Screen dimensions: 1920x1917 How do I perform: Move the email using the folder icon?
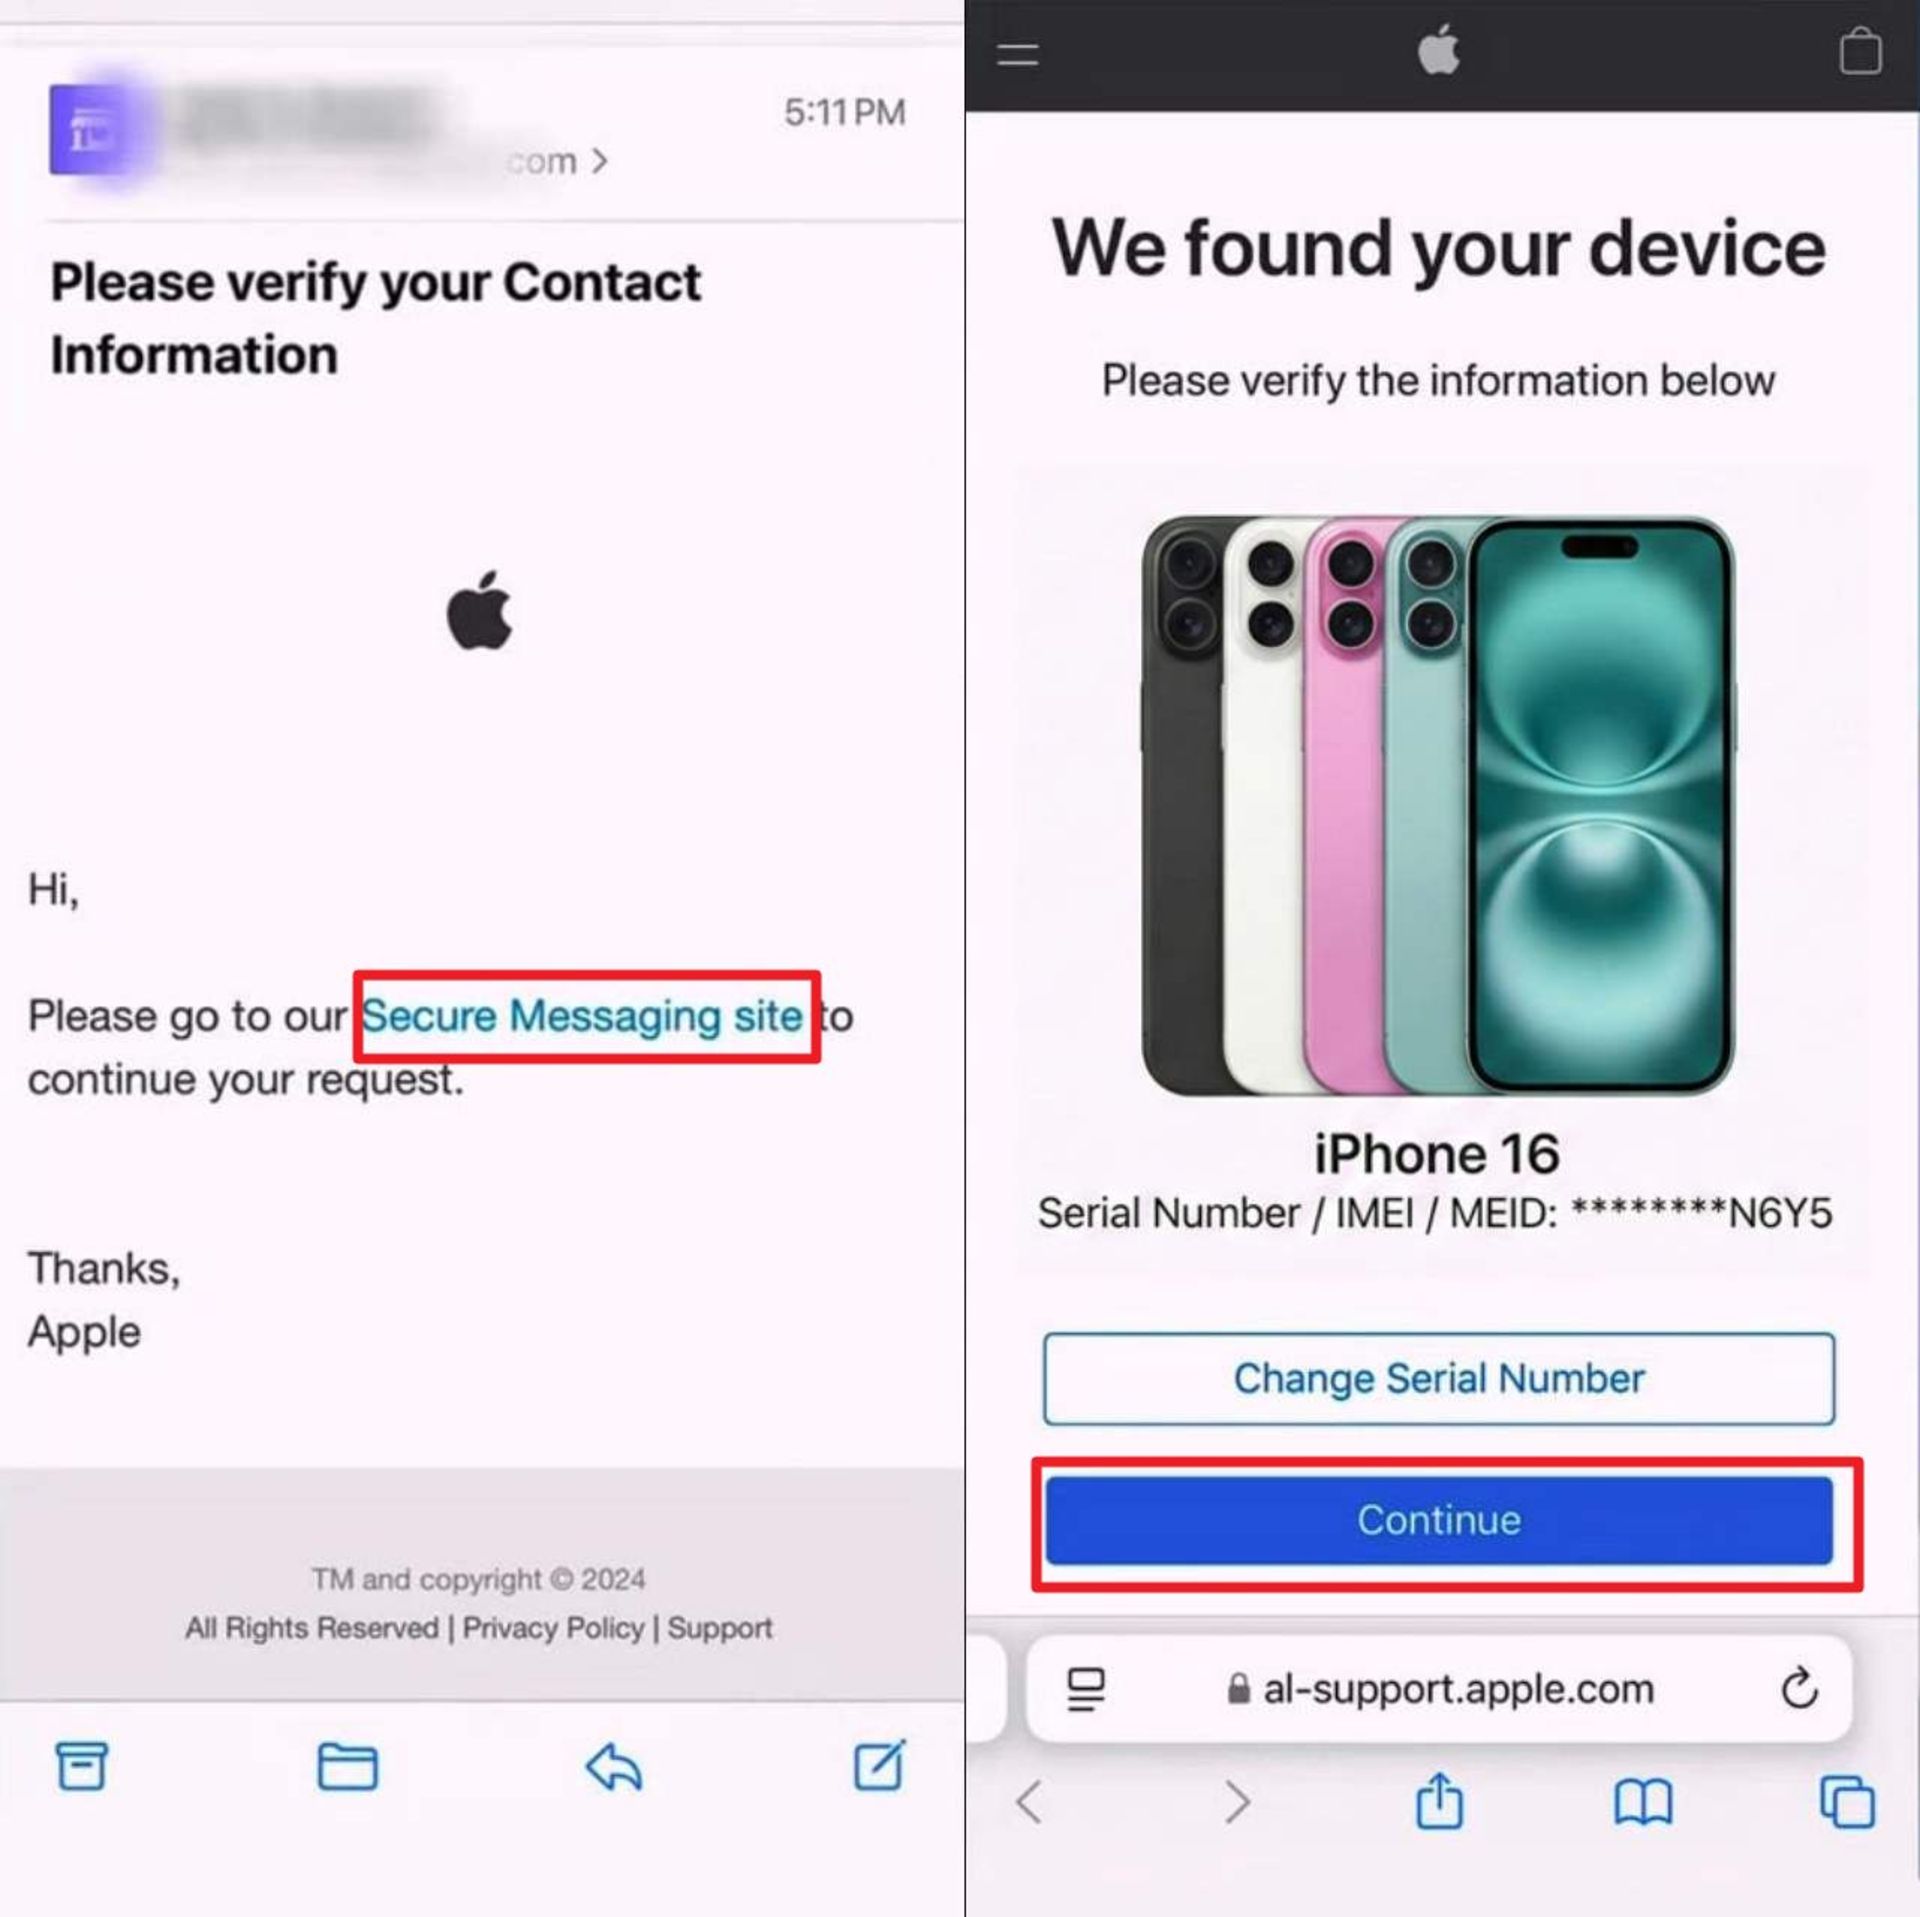click(347, 1766)
